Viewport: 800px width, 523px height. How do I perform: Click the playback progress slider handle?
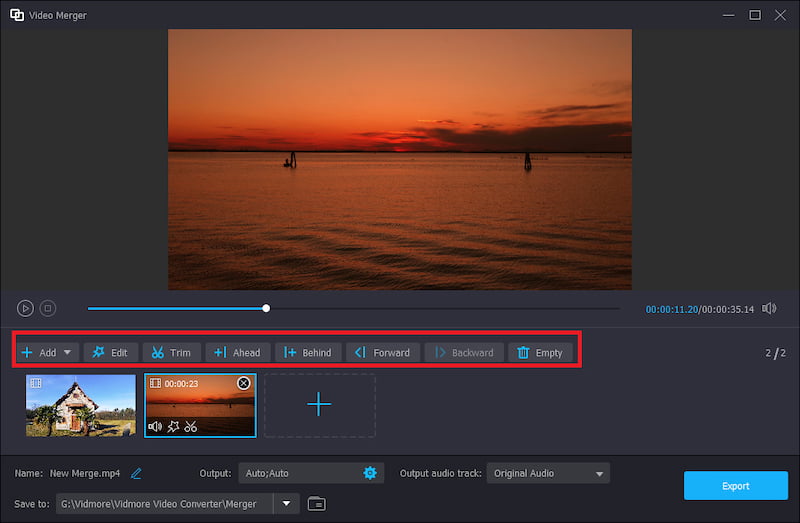266,308
